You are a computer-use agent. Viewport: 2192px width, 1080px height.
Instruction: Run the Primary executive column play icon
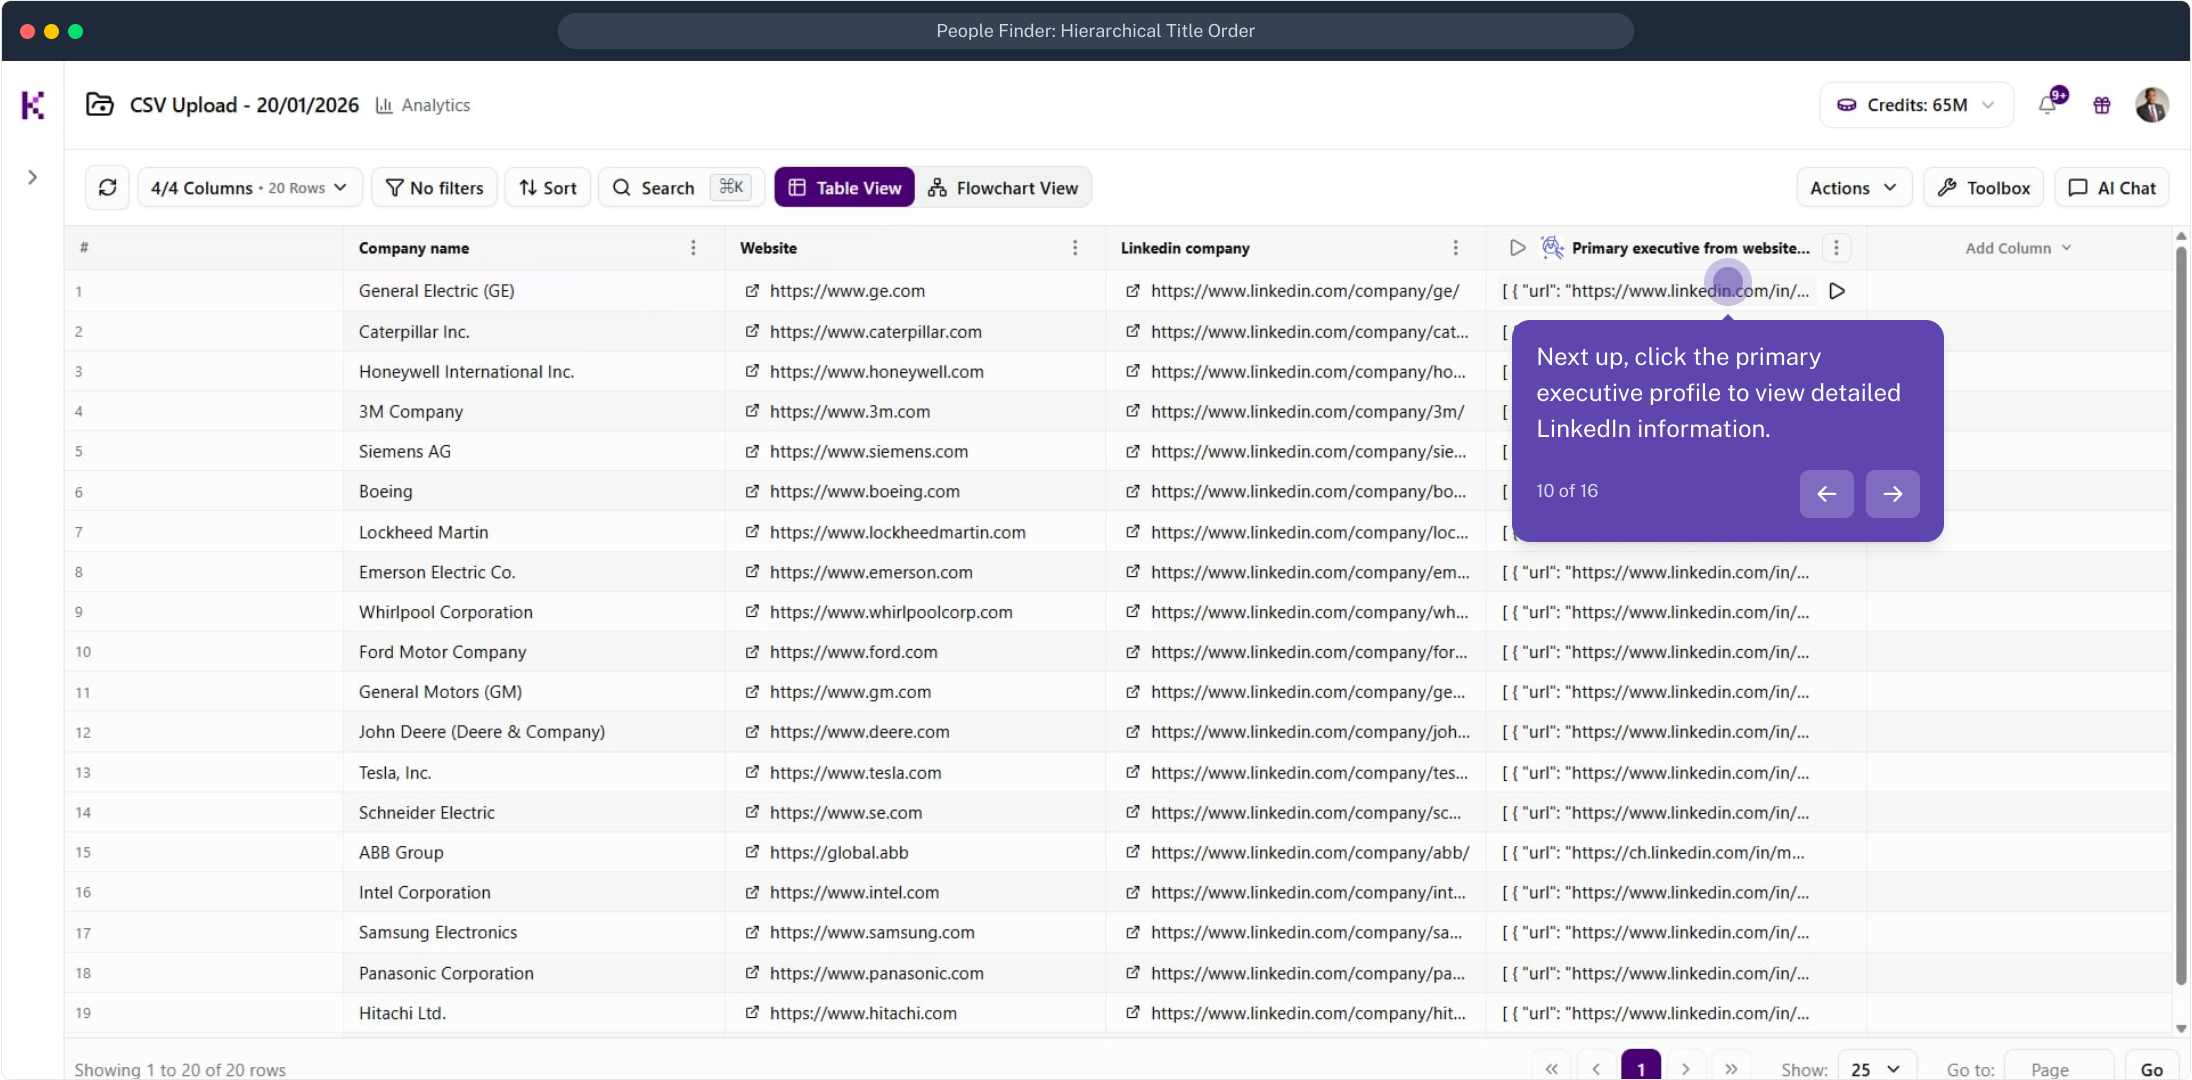tap(1518, 248)
